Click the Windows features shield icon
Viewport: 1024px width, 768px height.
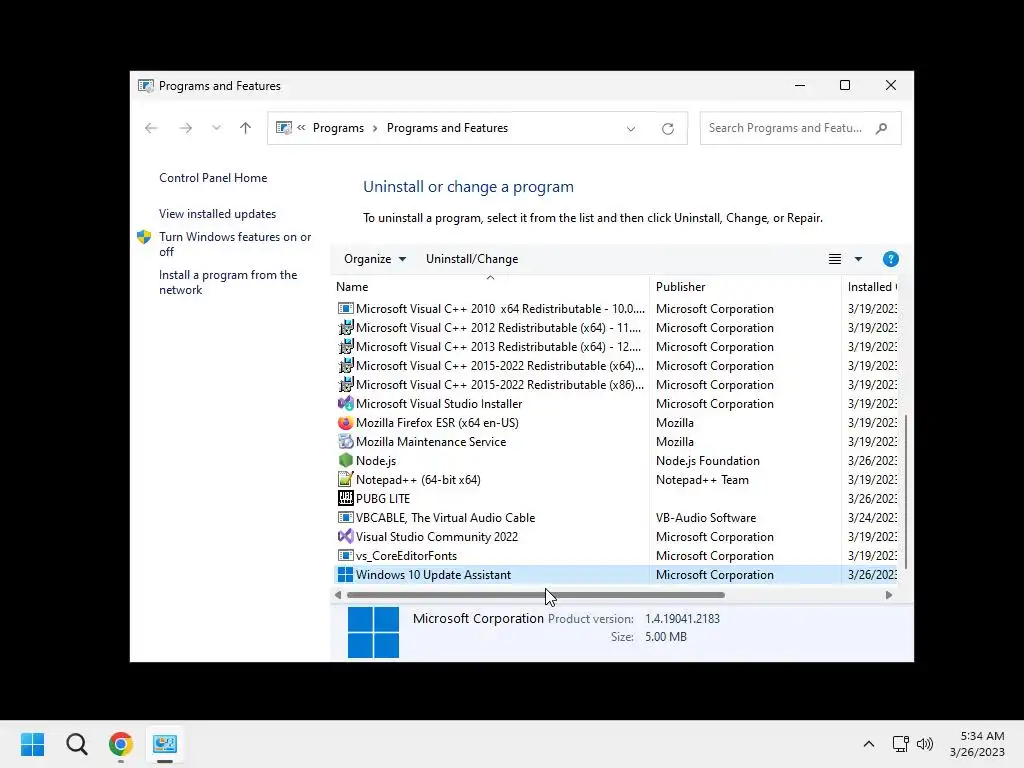click(x=144, y=237)
